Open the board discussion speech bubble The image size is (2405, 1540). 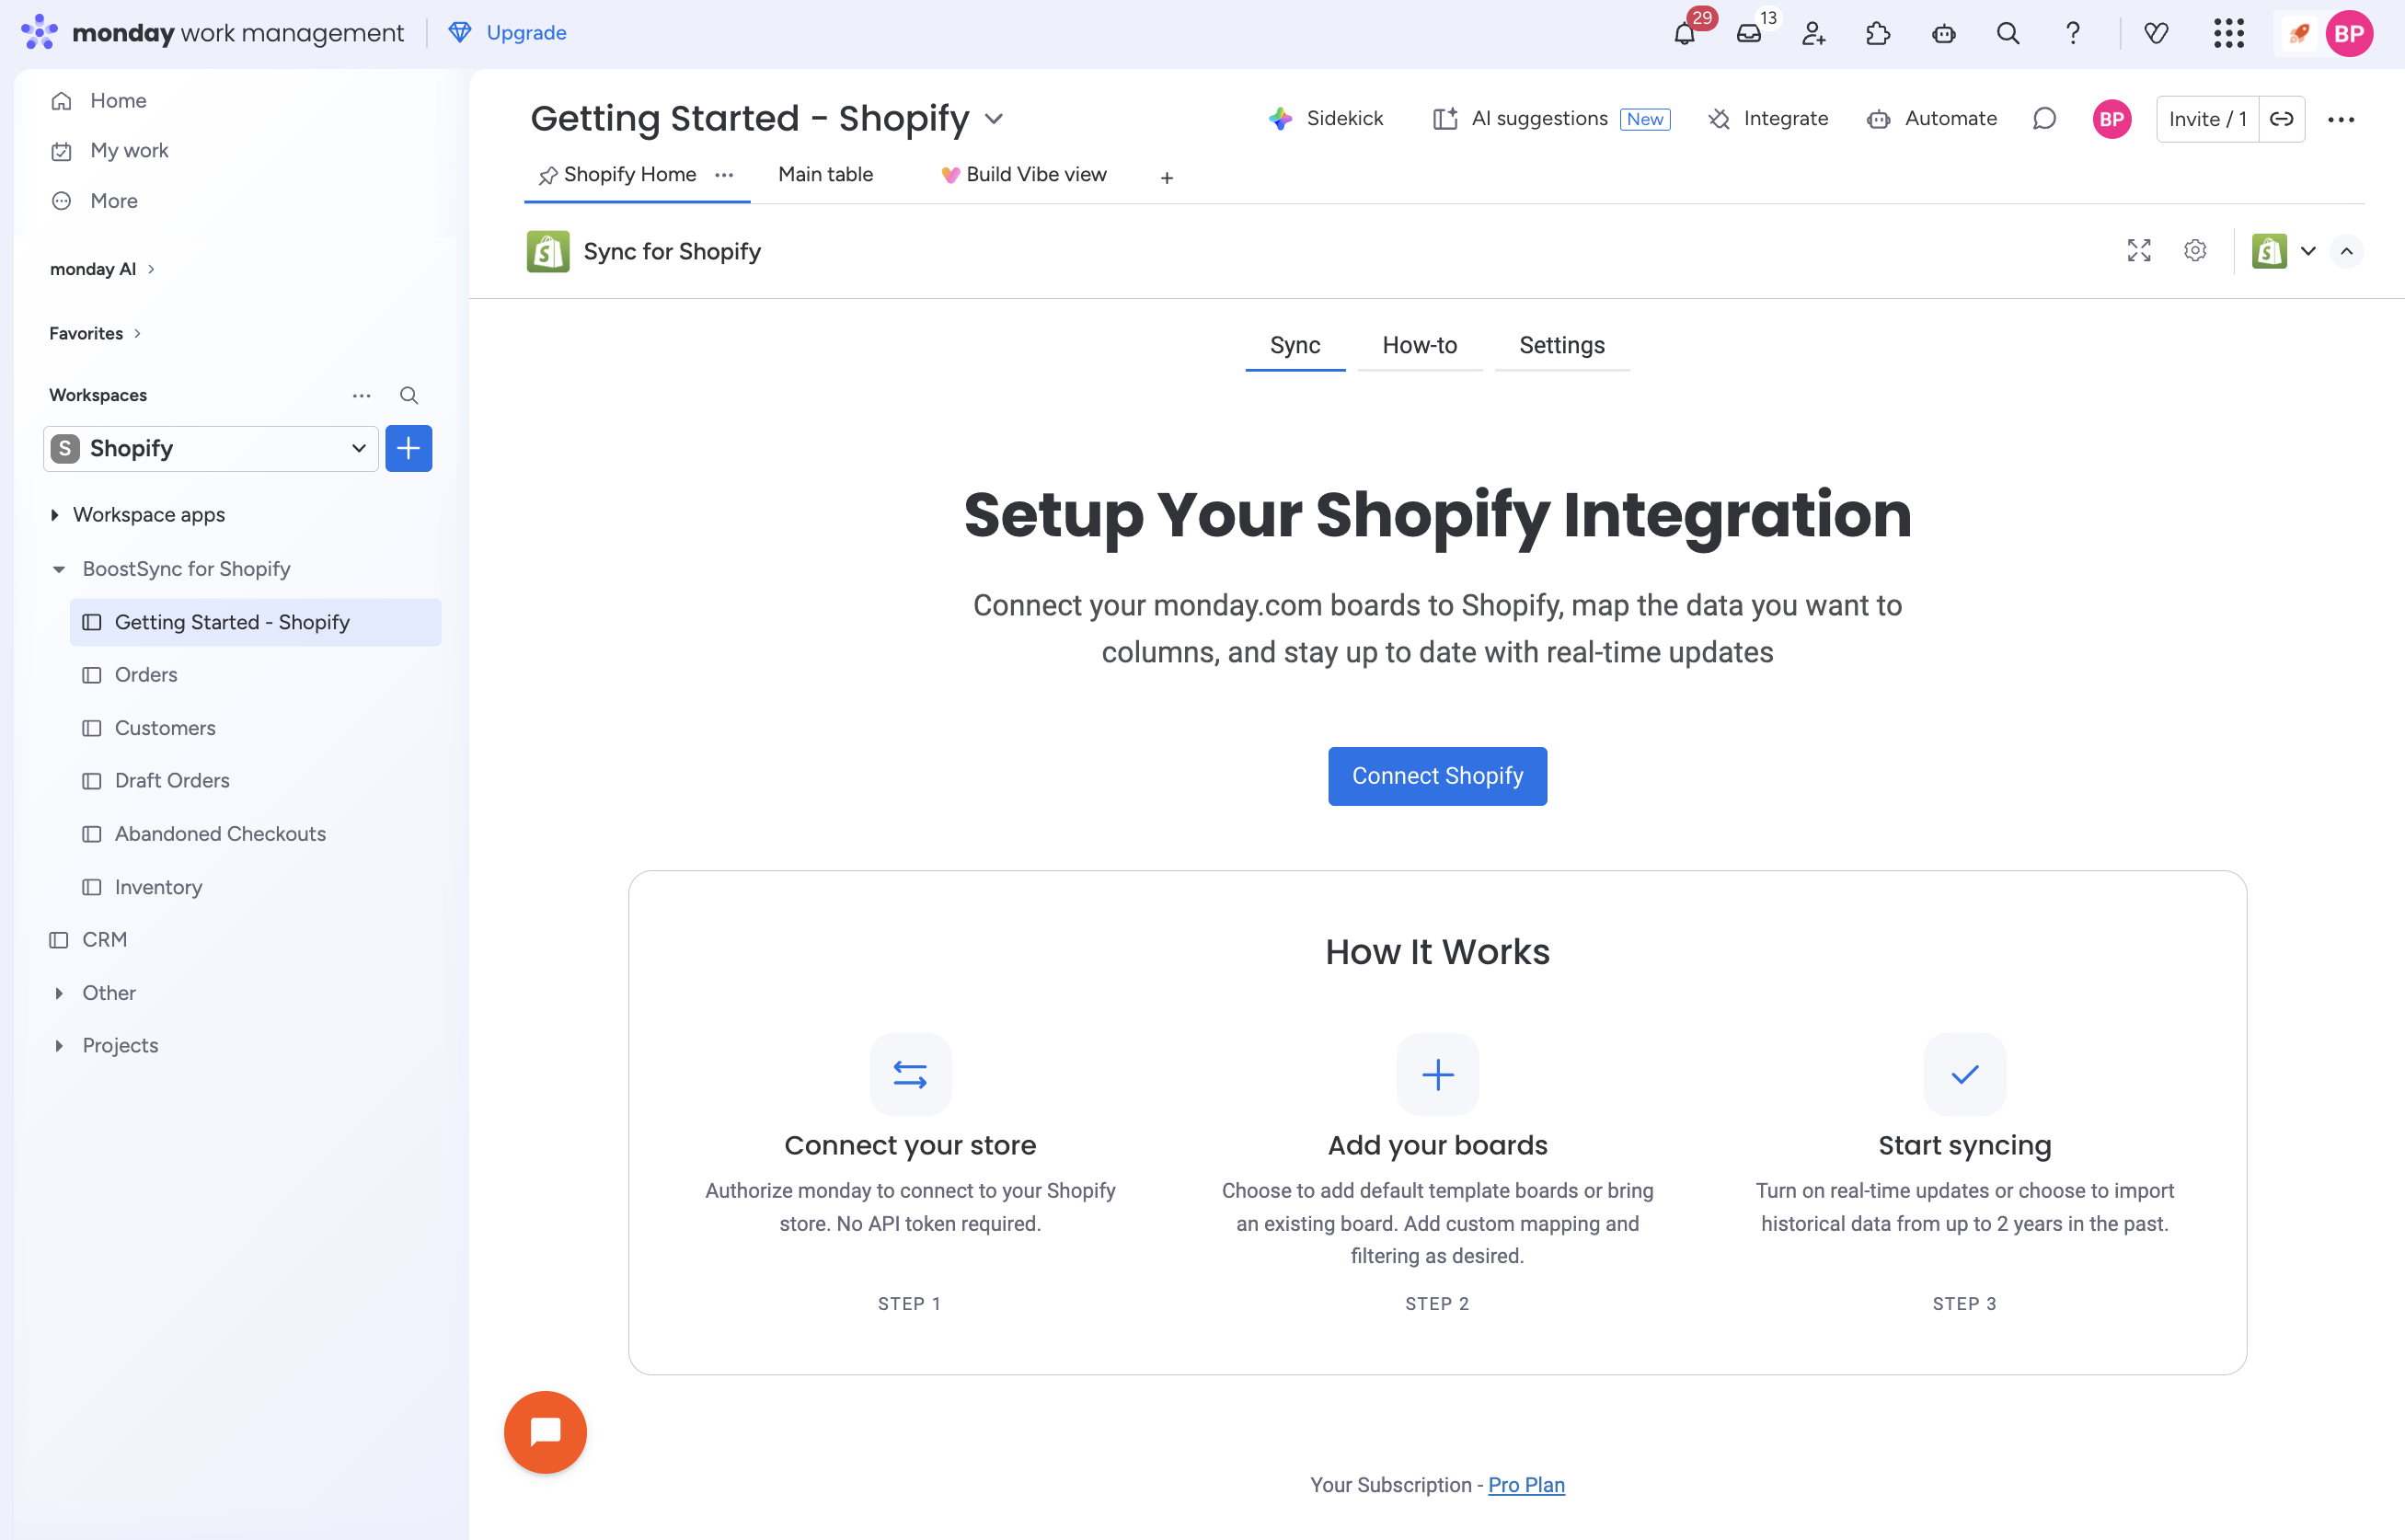pos(2044,119)
